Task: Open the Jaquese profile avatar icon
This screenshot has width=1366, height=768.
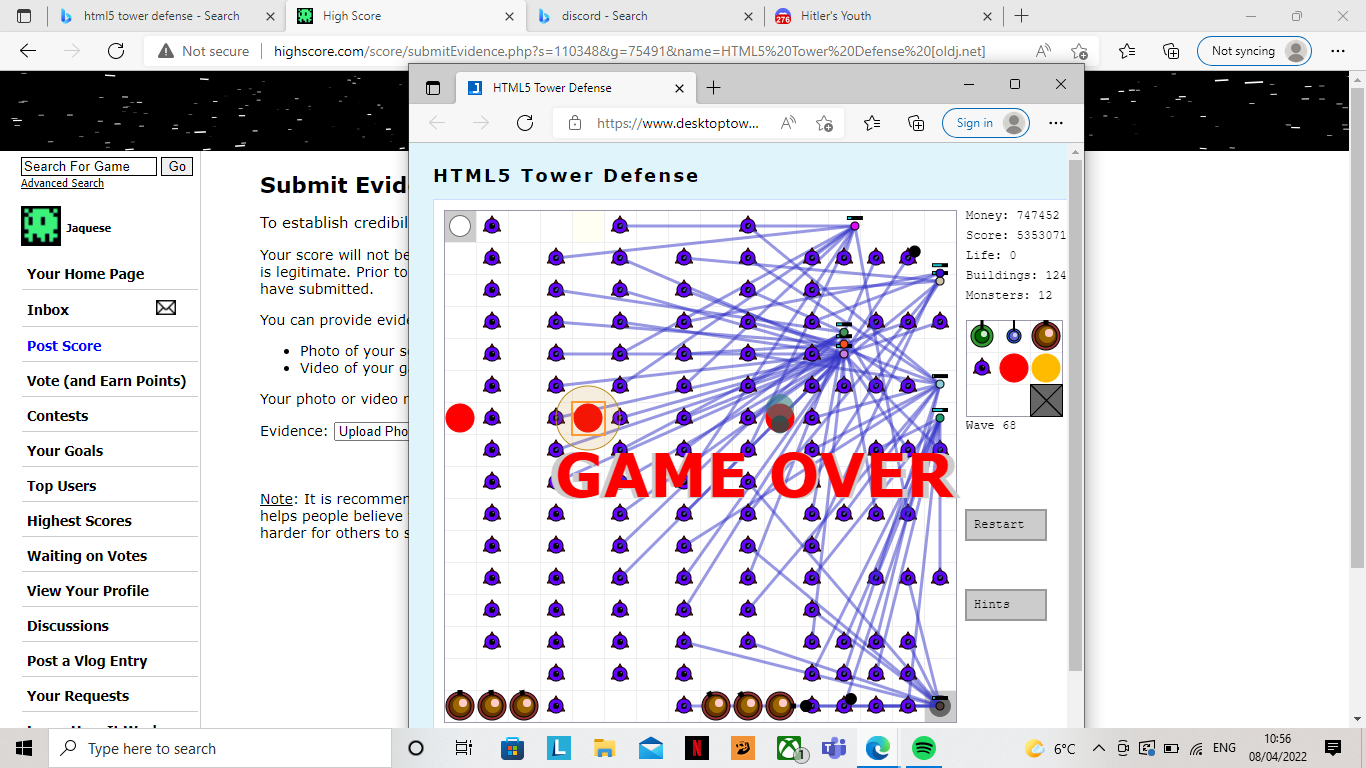Action: coord(40,225)
